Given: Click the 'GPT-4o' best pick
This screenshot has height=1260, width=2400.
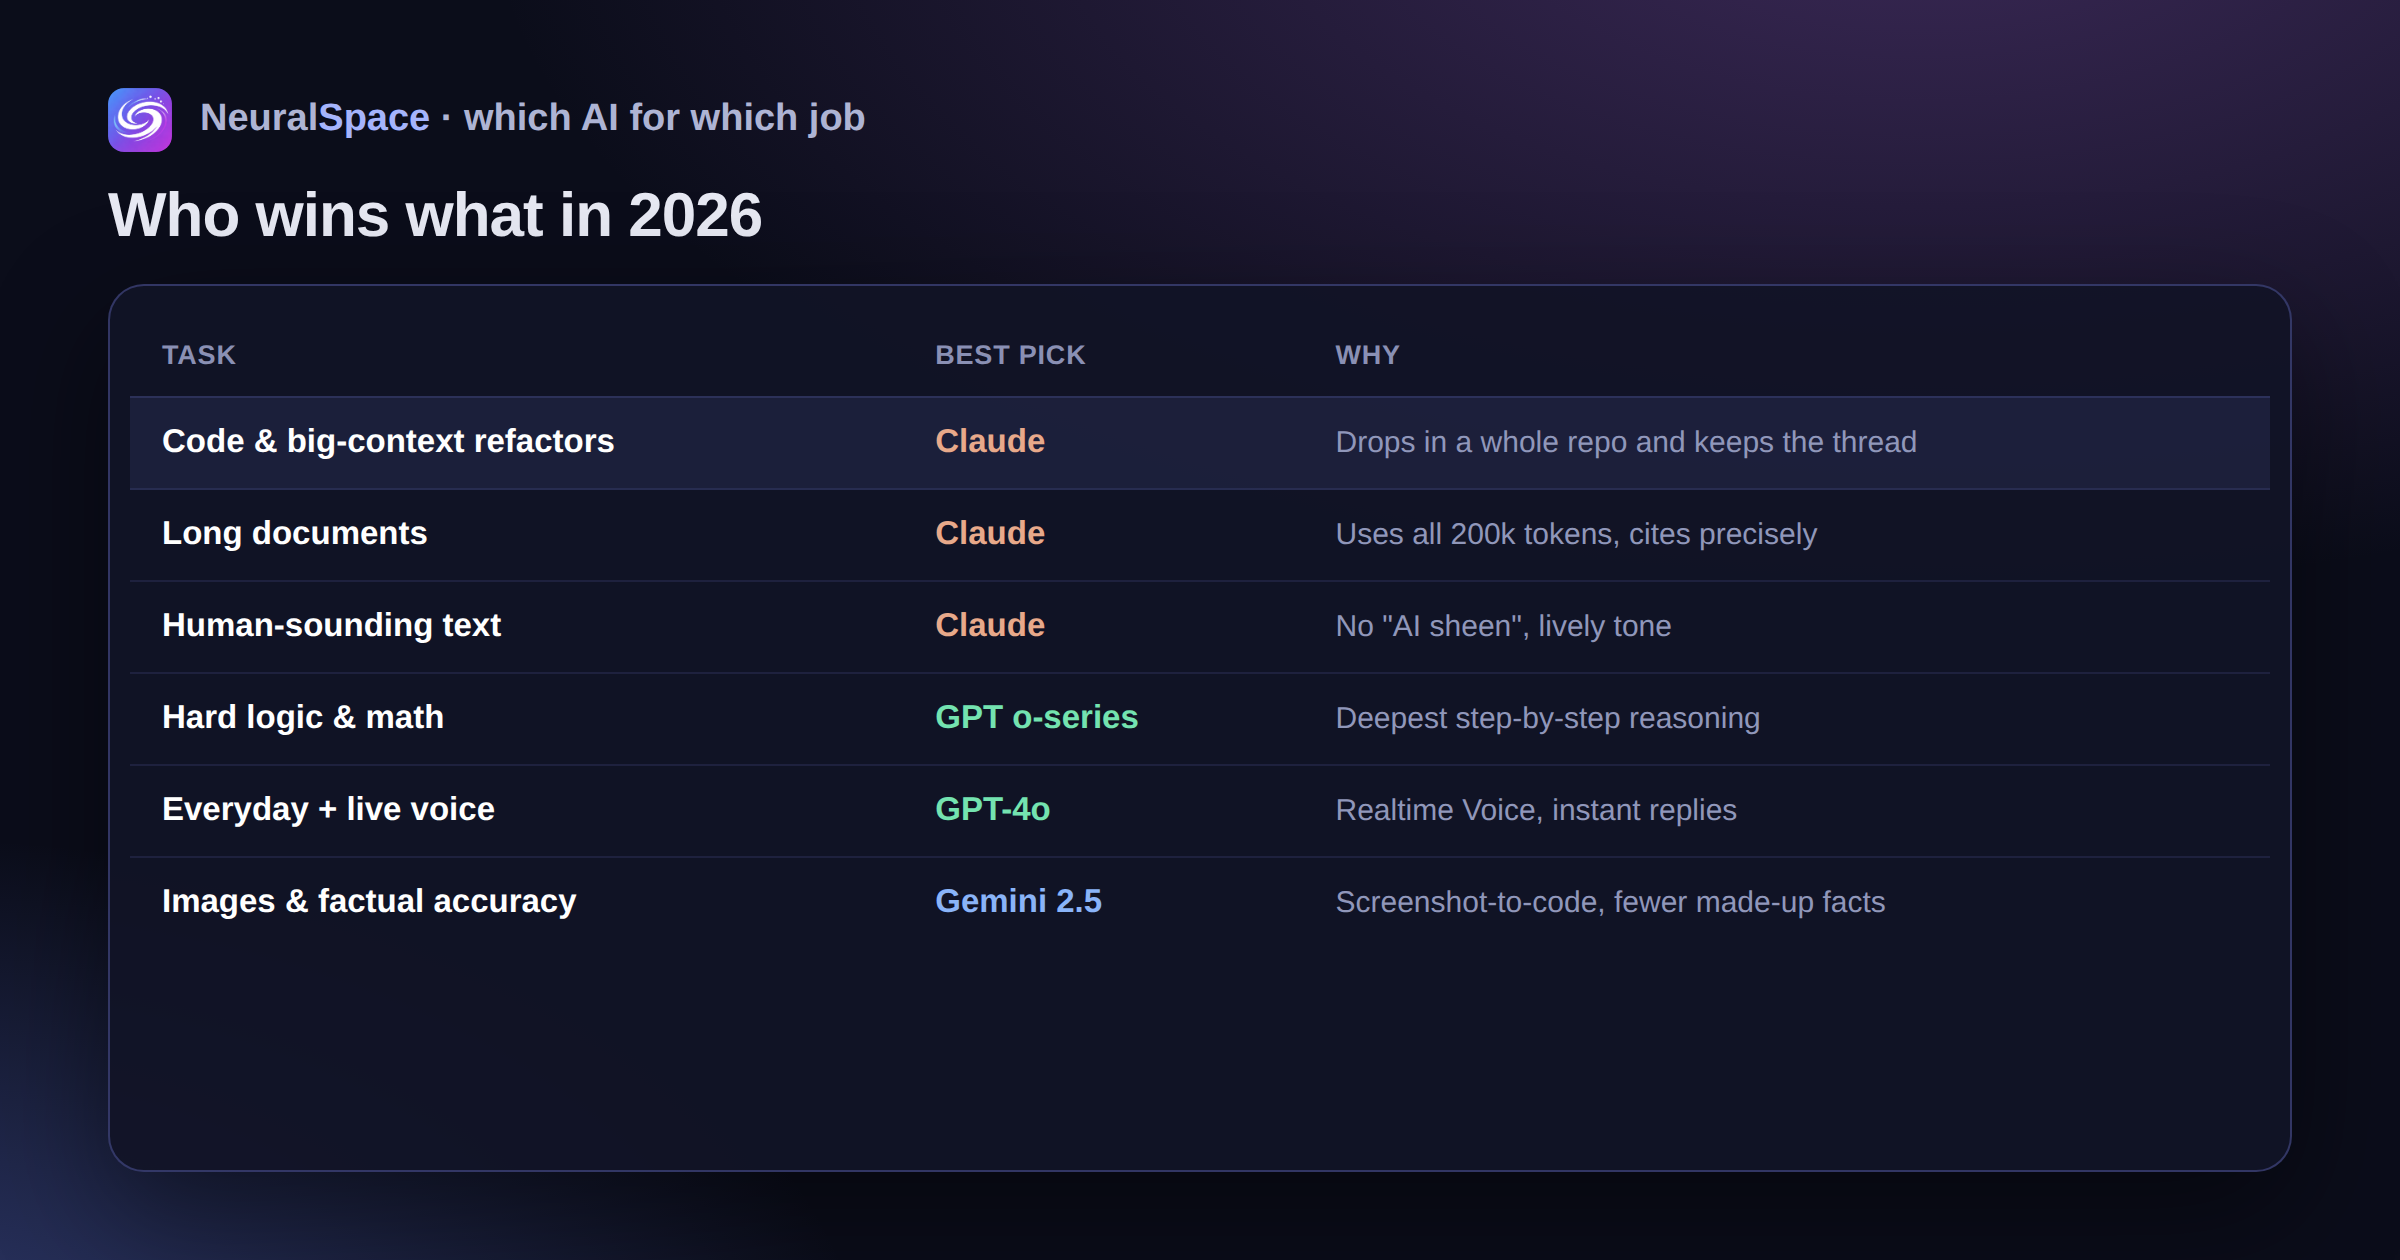Looking at the screenshot, I should coord(993,809).
